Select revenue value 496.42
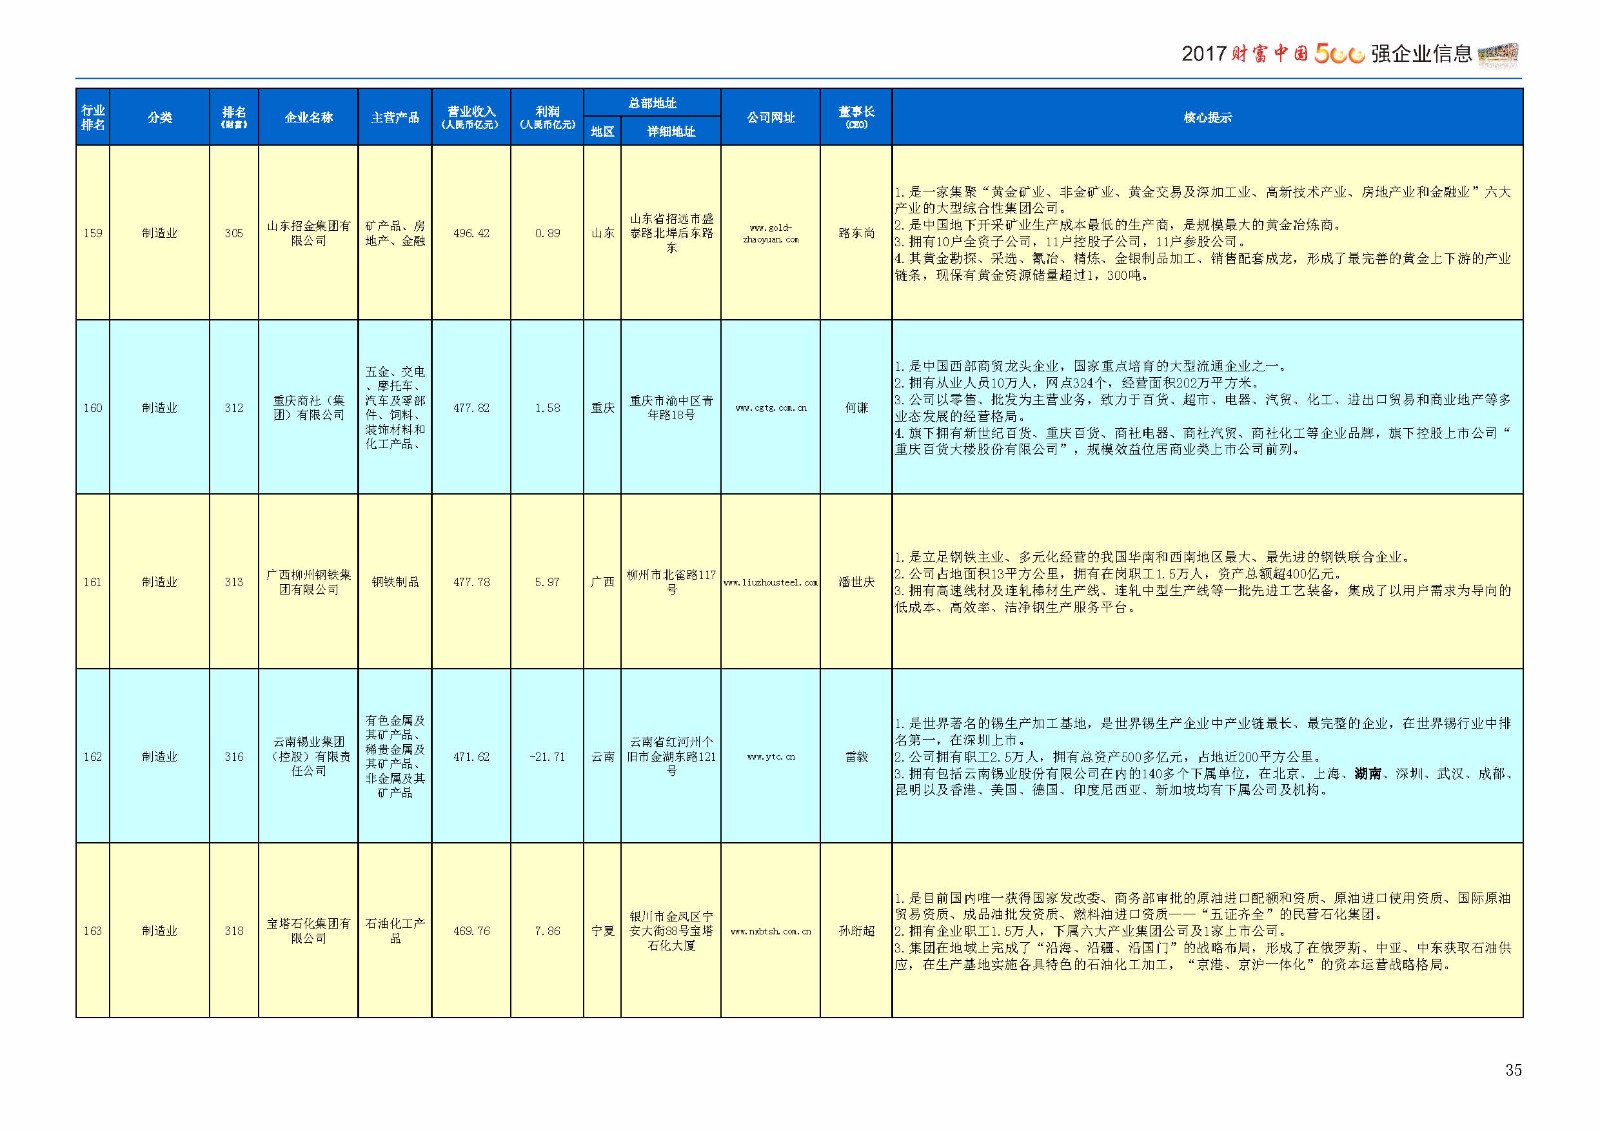 pyautogui.click(x=471, y=233)
